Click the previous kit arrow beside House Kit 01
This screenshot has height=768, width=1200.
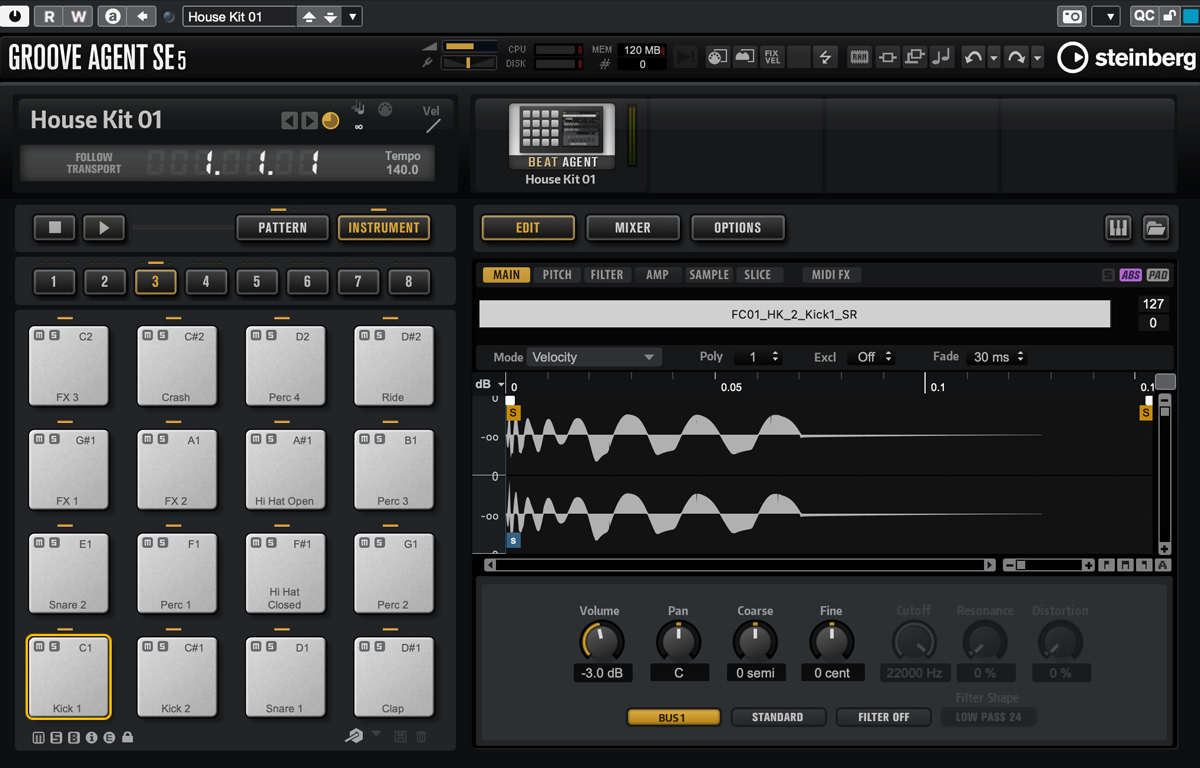point(289,121)
